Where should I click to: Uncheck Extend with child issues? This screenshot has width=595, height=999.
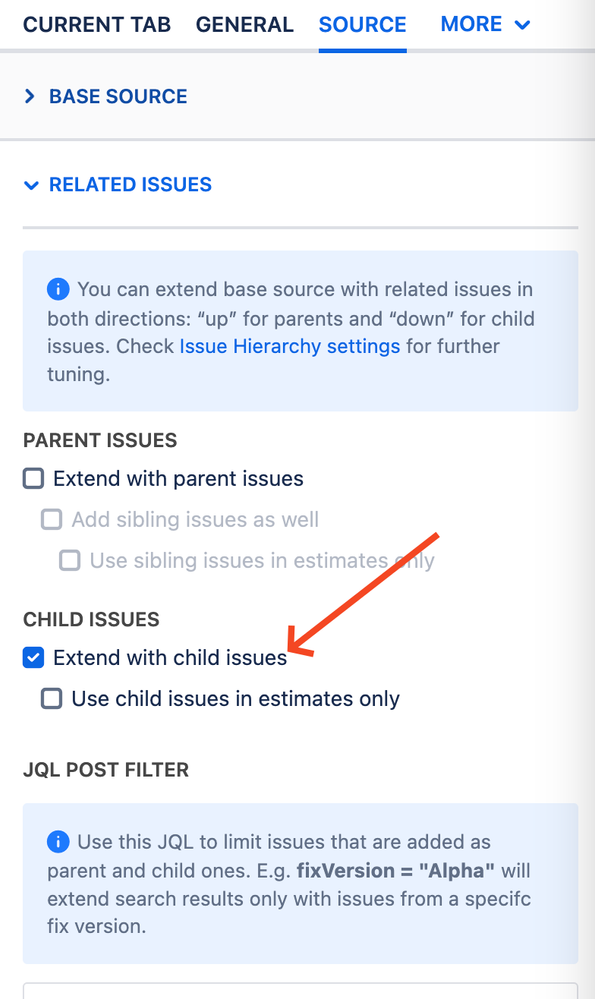(x=33, y=658)
